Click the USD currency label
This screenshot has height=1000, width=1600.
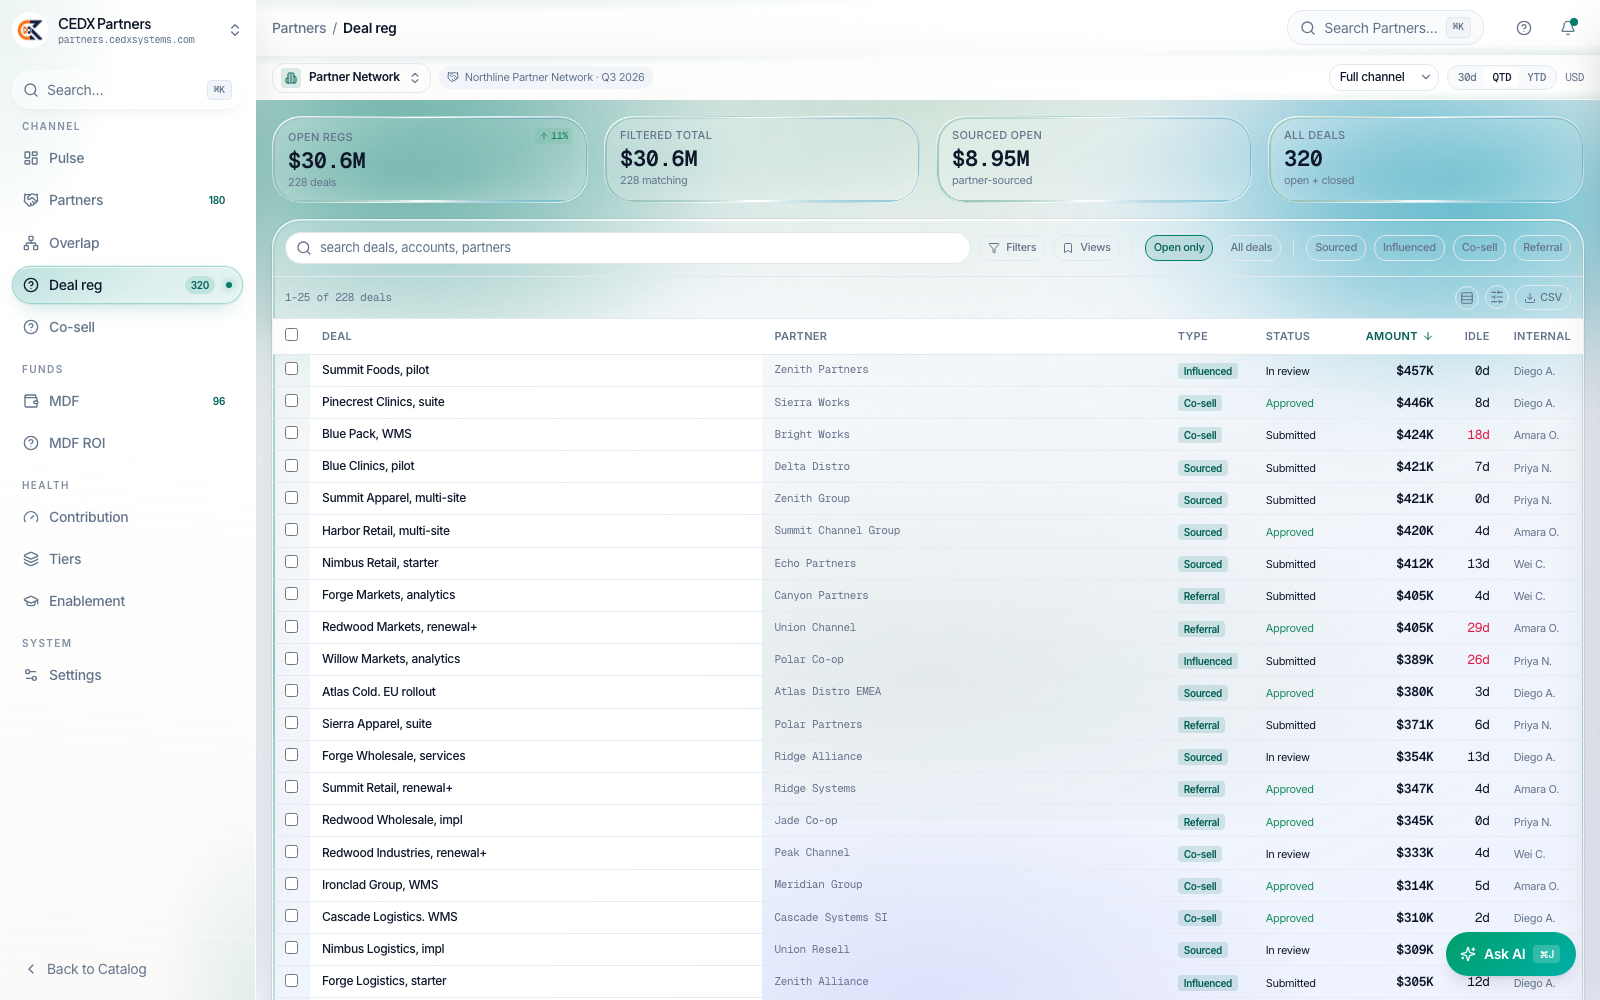tap(1574, 77)
